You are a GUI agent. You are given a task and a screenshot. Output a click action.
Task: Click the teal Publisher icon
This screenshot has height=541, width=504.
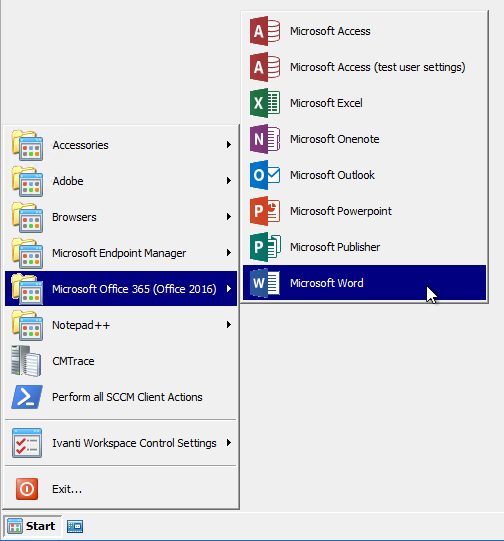pos(265,247)
